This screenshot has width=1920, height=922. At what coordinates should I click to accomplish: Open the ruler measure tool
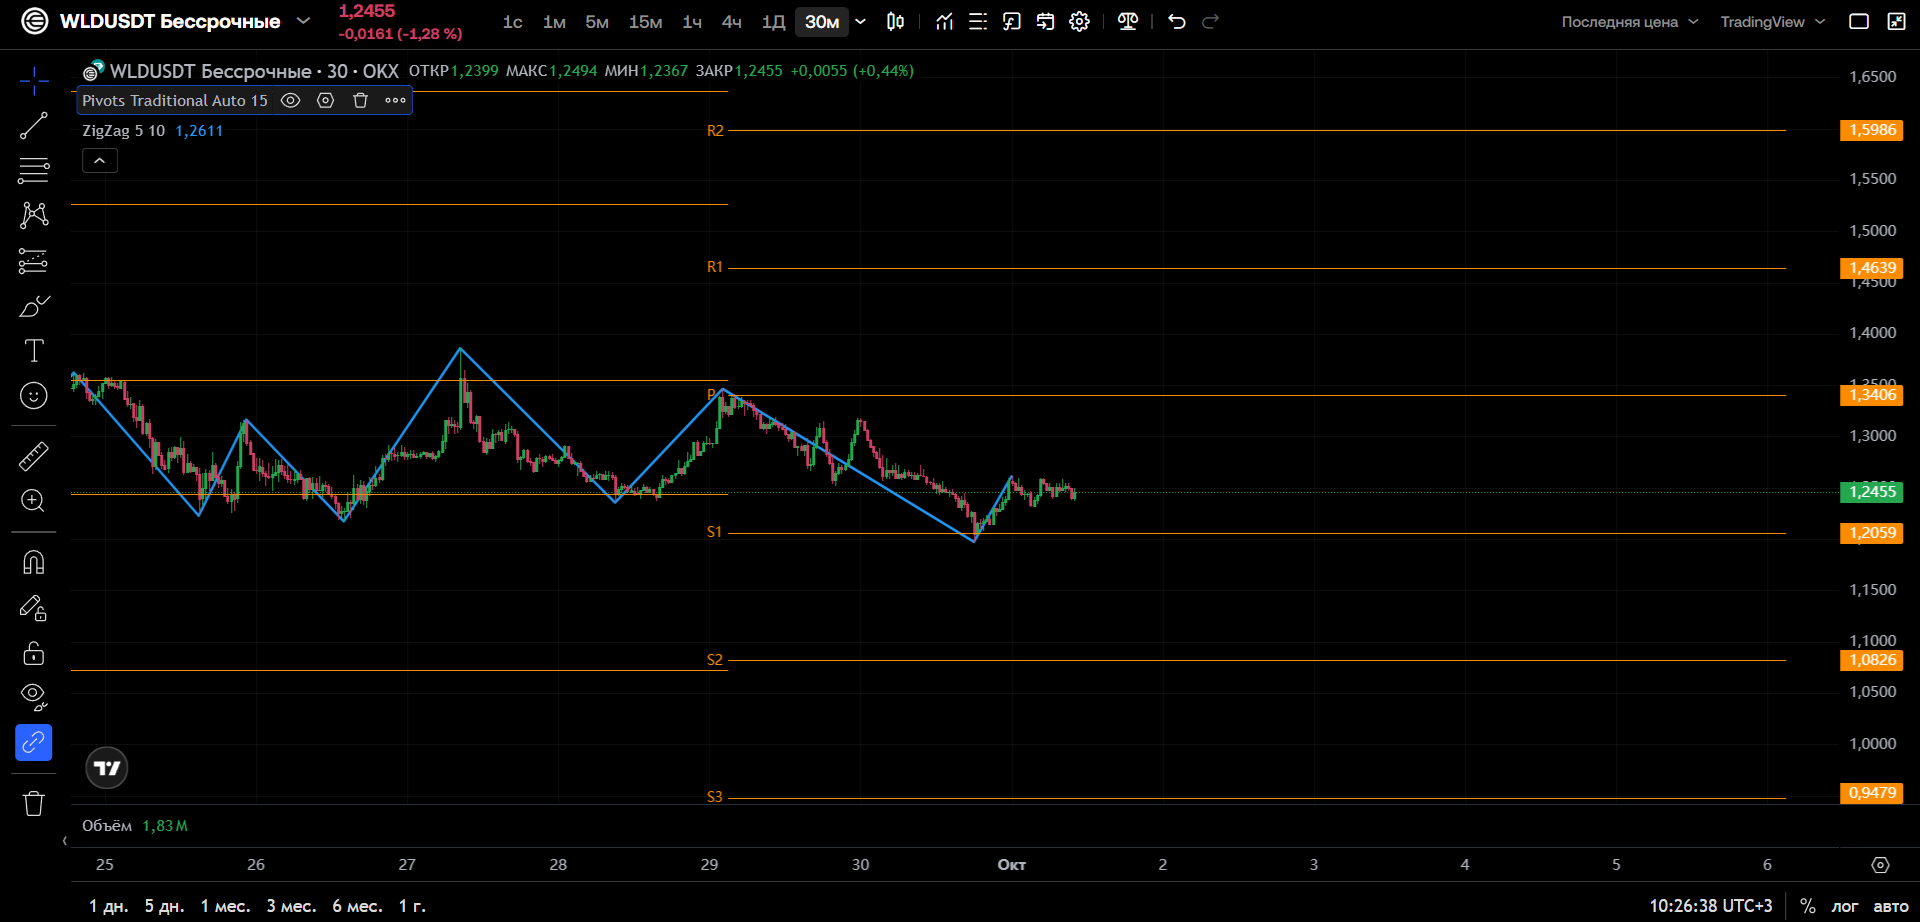point(33,456)
